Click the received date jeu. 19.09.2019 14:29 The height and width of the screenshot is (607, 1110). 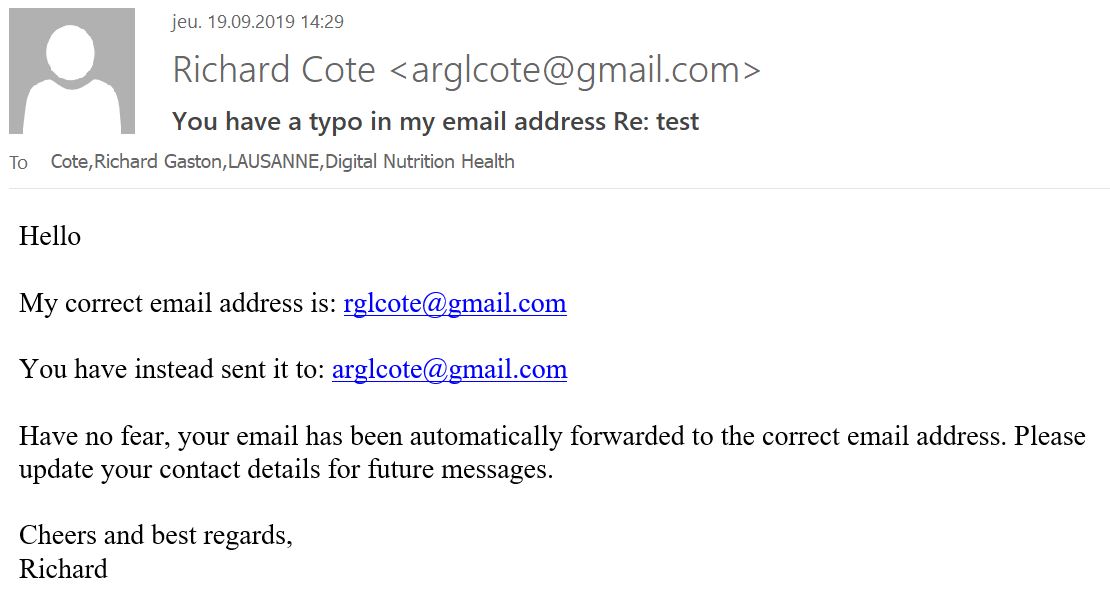(258, 22)
